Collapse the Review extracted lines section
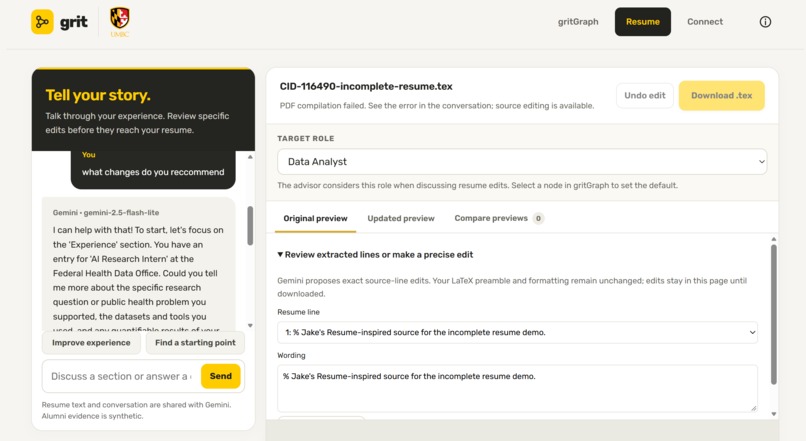Image resolution: width=806 pixels, height=441 pixels. 375,254
